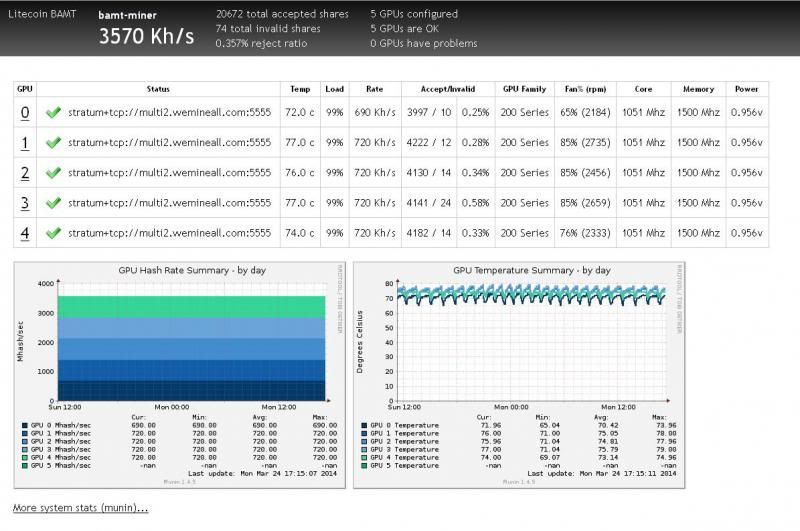Click the 65% (2184) fan cell
Viewport: 800px width, 531px height.
pyautogui.click(x=585, y=112)
